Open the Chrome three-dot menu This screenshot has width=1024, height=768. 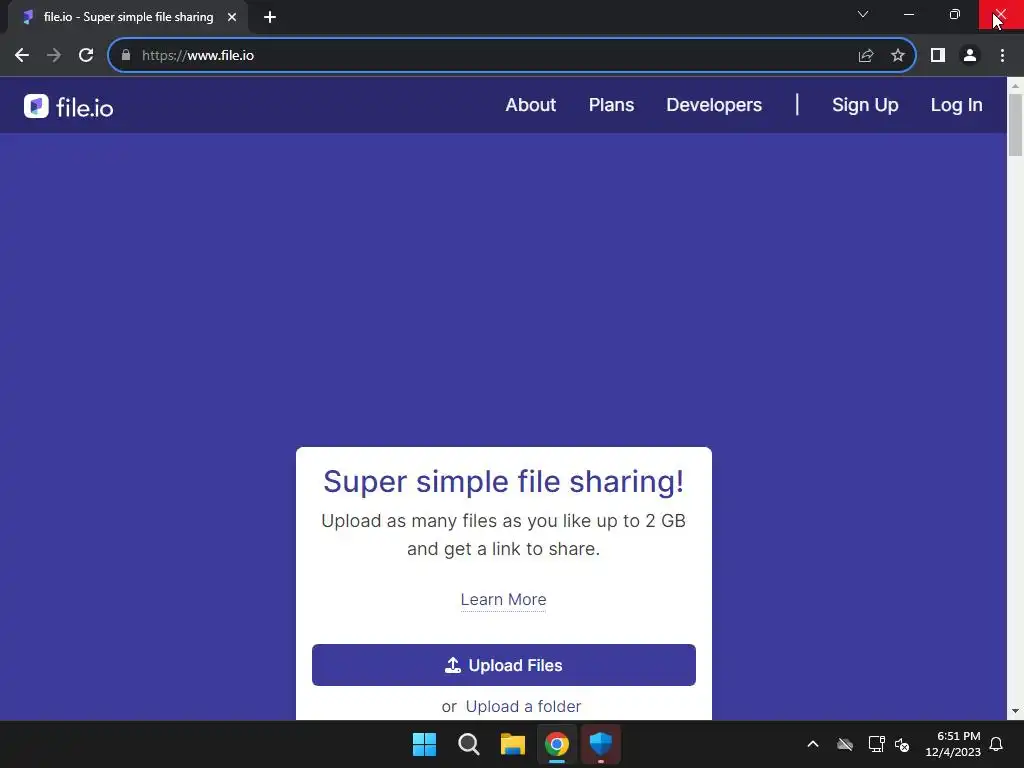click(x=1002, y=56)
